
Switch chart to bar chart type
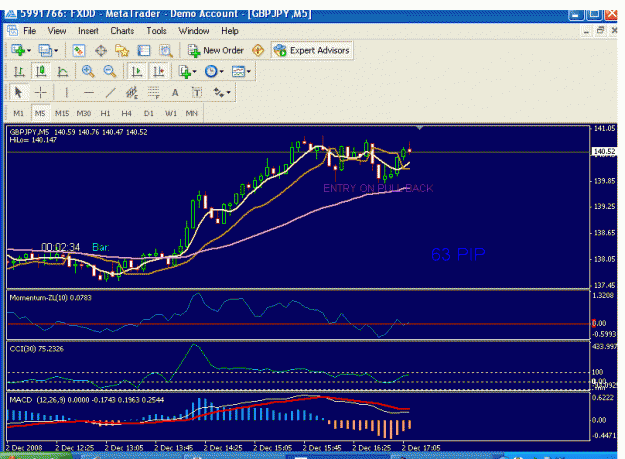pos(19,72)
